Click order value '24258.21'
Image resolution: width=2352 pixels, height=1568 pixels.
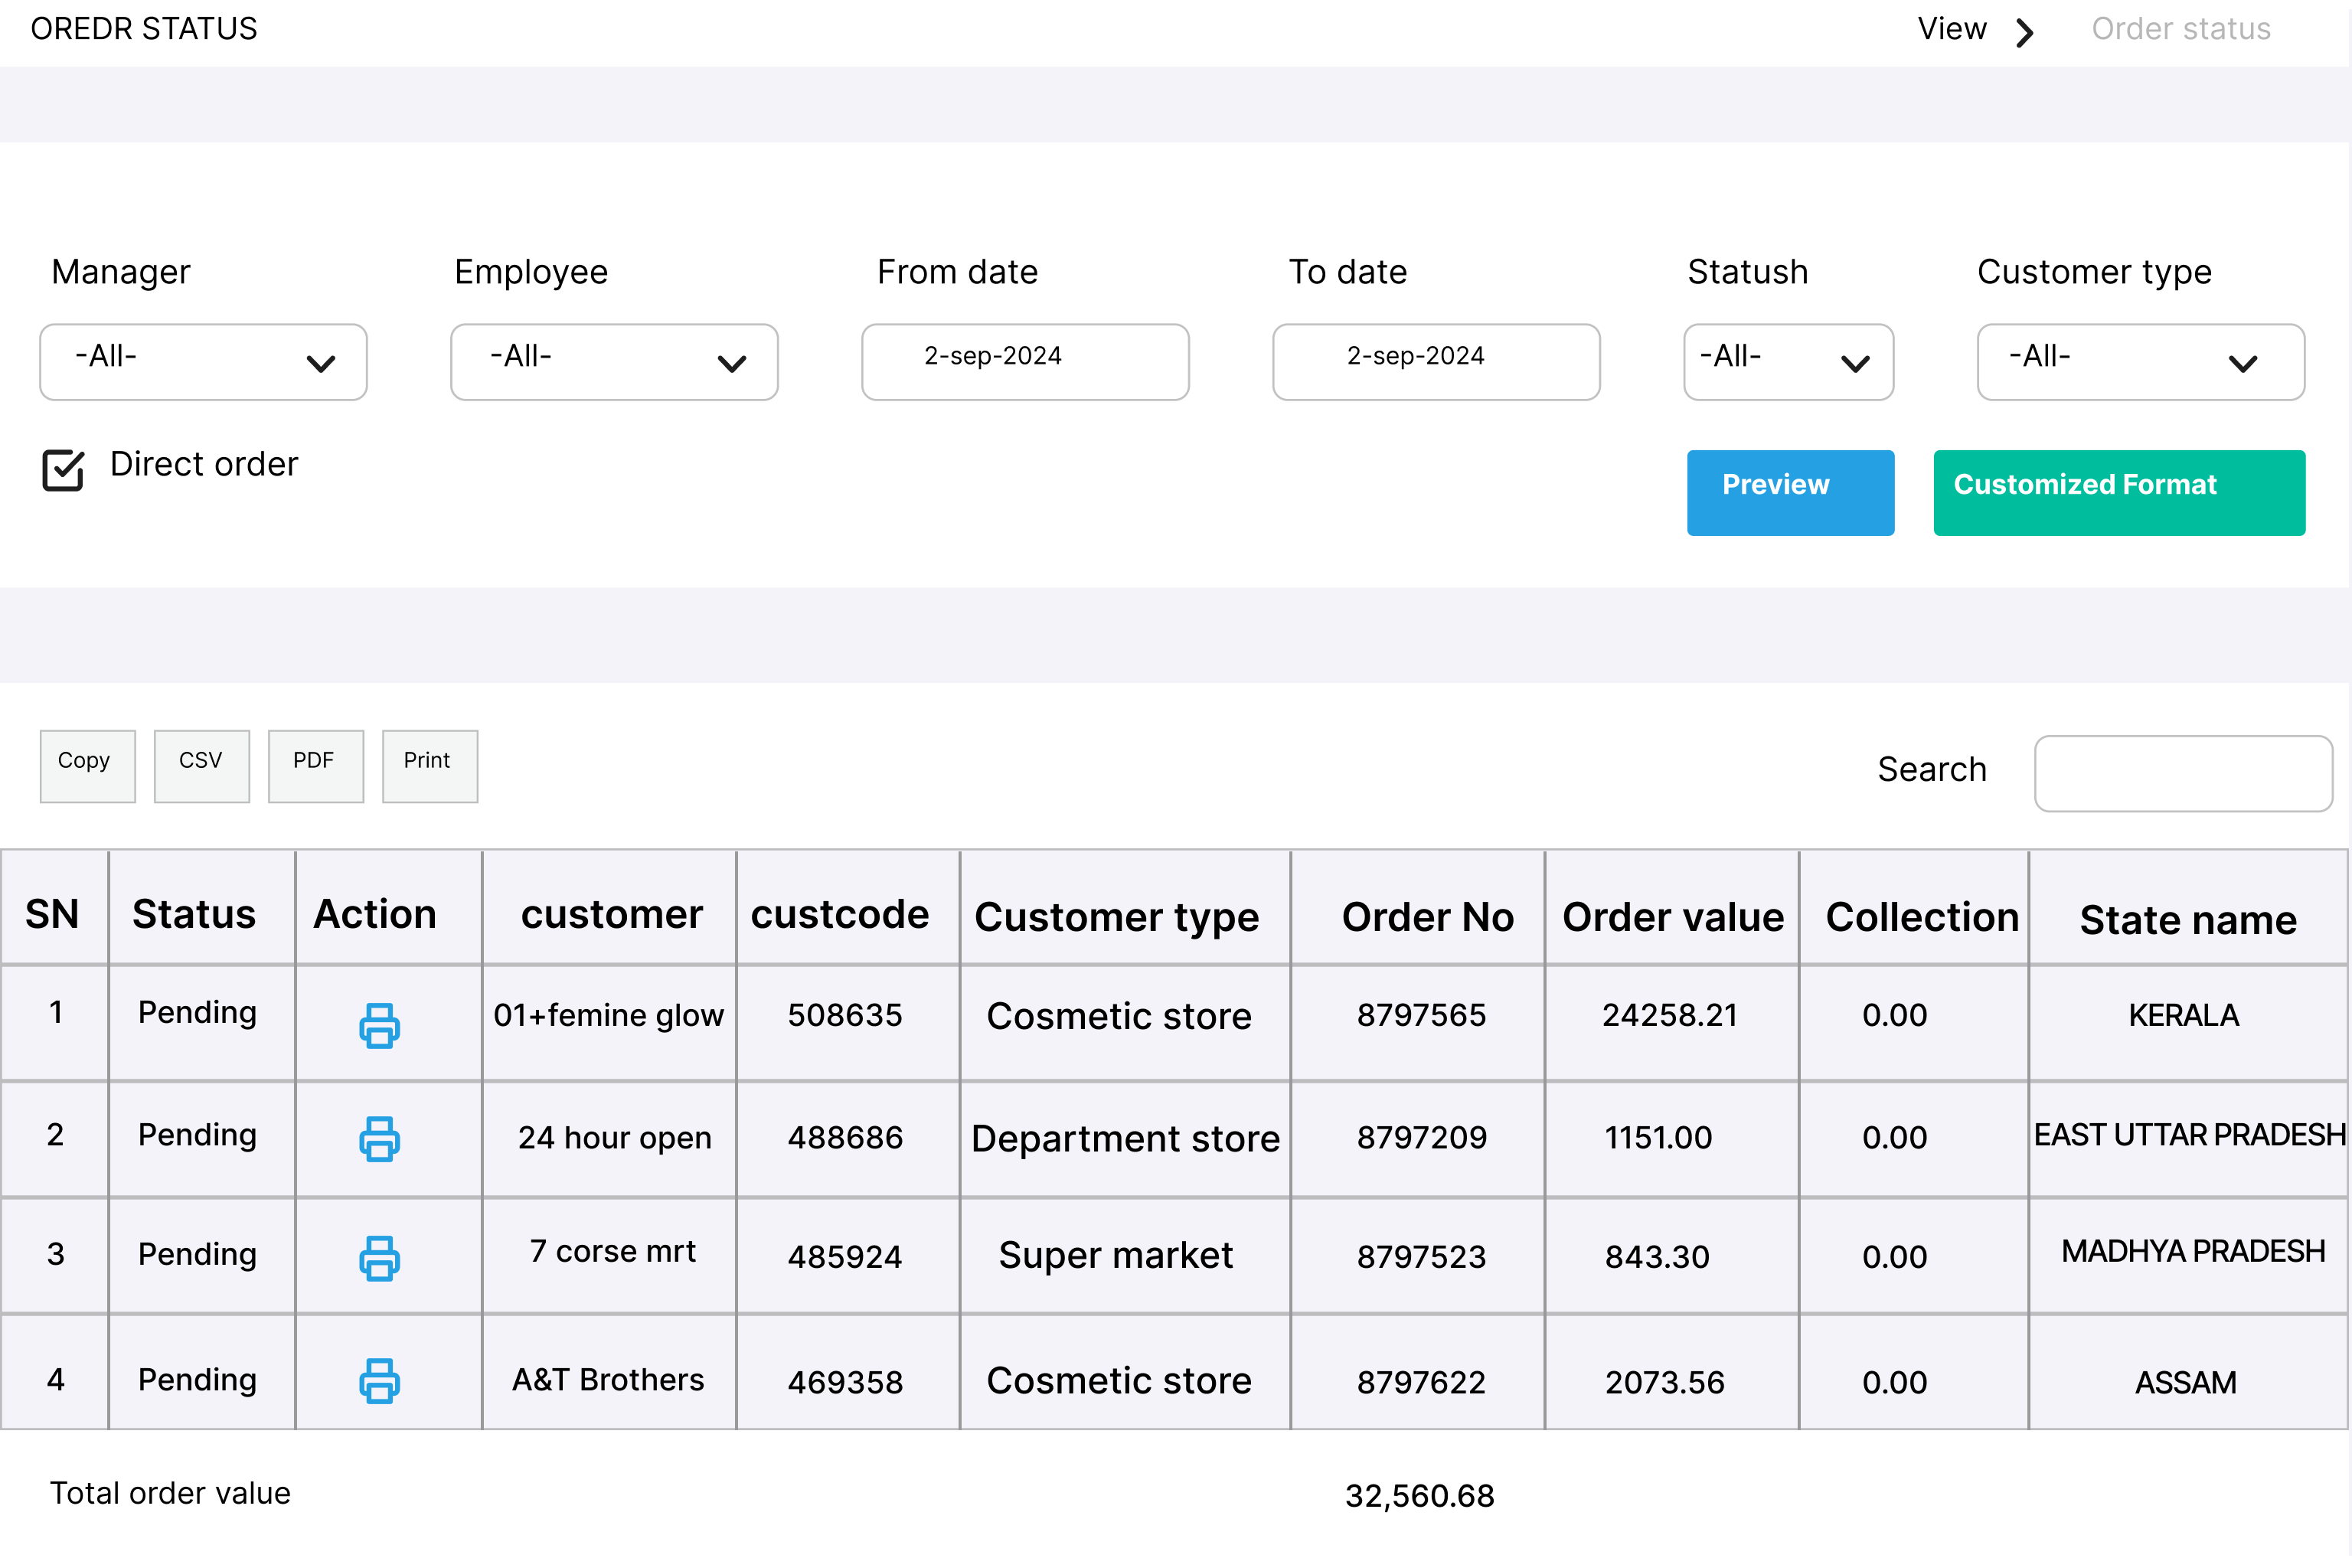click(1670, 1015)
